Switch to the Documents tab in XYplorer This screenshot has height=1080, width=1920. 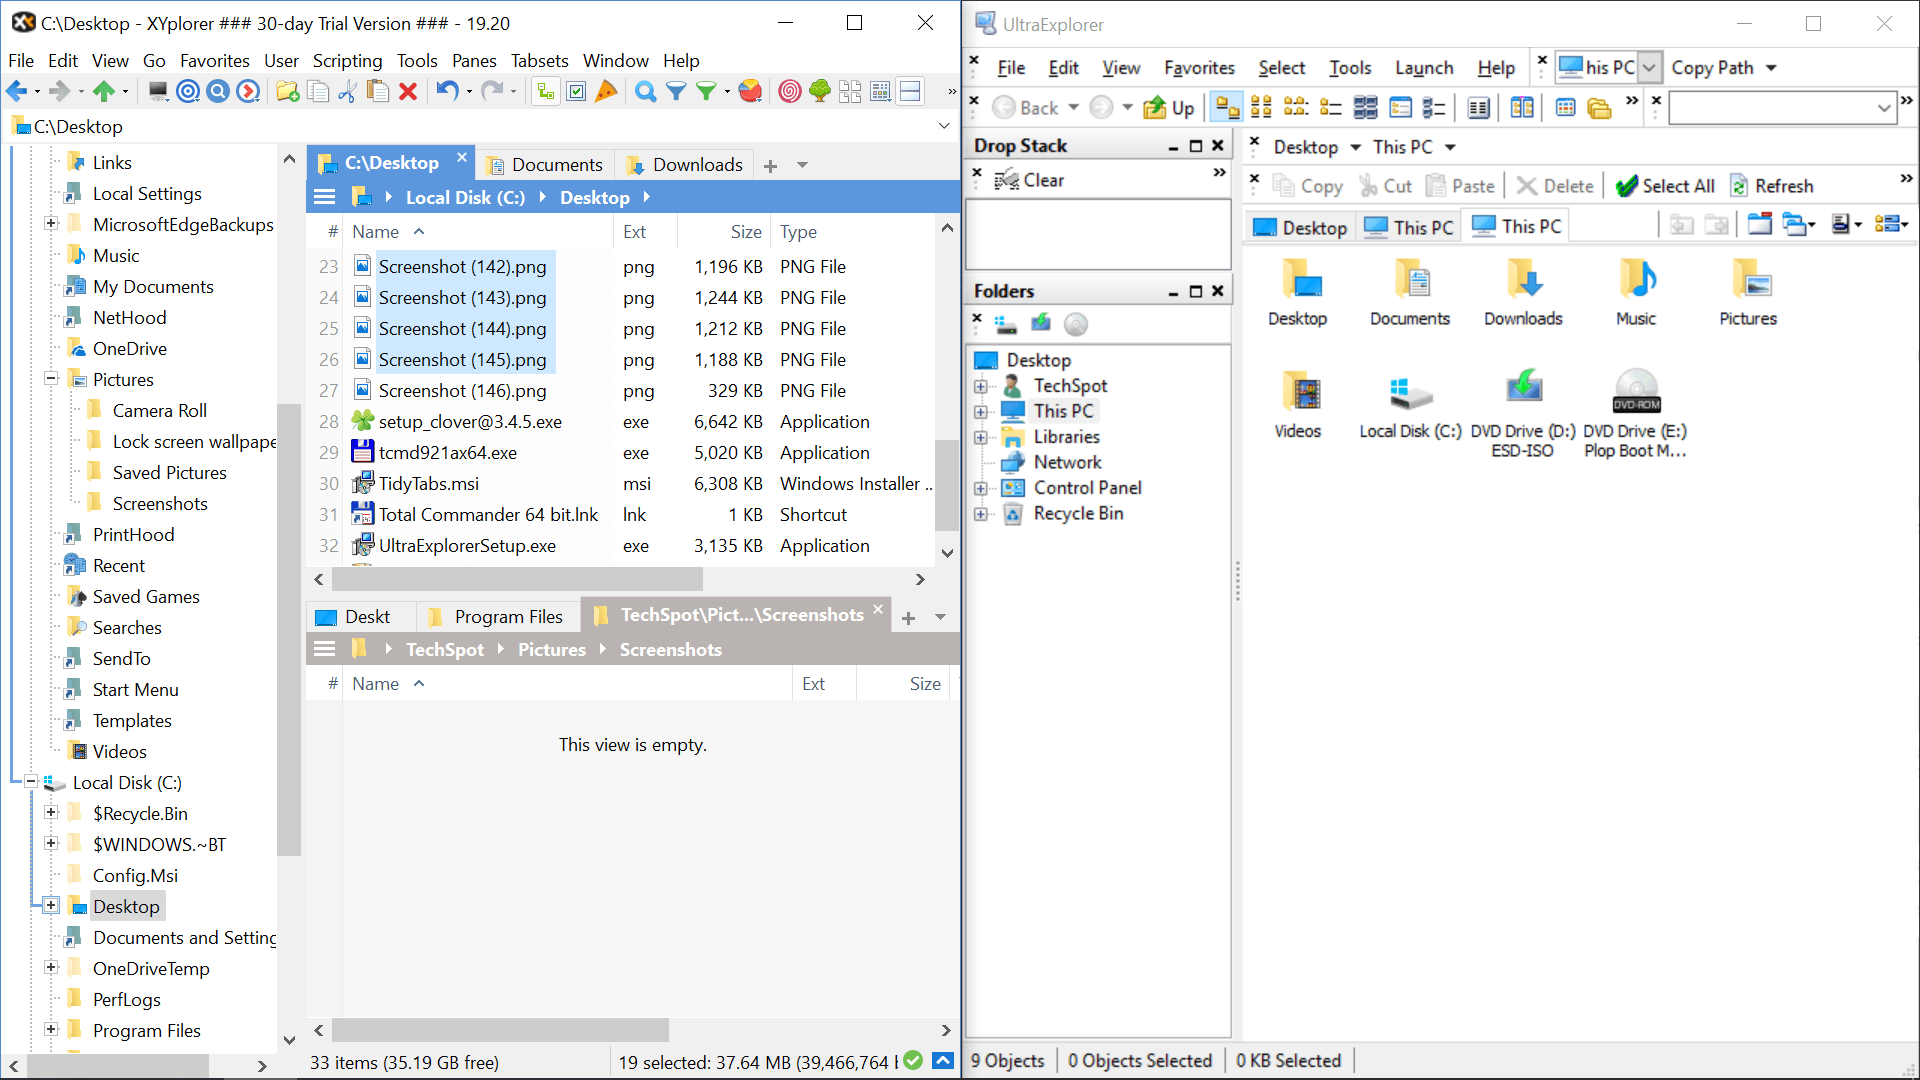[x=545, y=165]
